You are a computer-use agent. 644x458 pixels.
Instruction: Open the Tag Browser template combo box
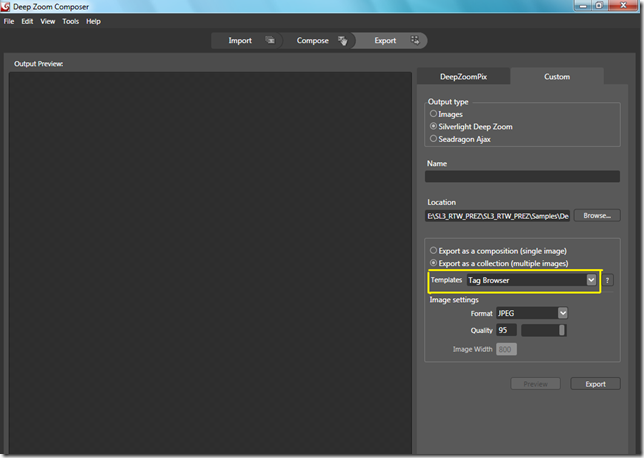pos(531,280)
